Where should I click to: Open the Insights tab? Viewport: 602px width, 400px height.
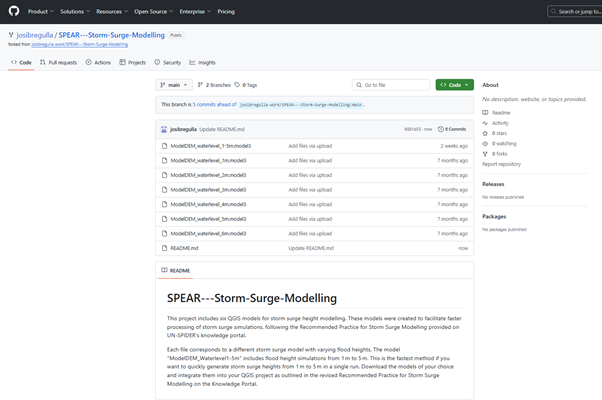point(202,62)
